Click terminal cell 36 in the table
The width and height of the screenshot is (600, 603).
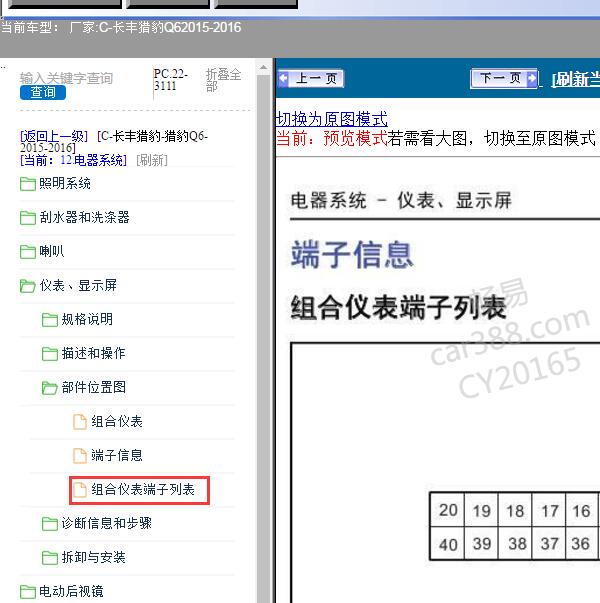pyautogui.click(x=582, y=543)
